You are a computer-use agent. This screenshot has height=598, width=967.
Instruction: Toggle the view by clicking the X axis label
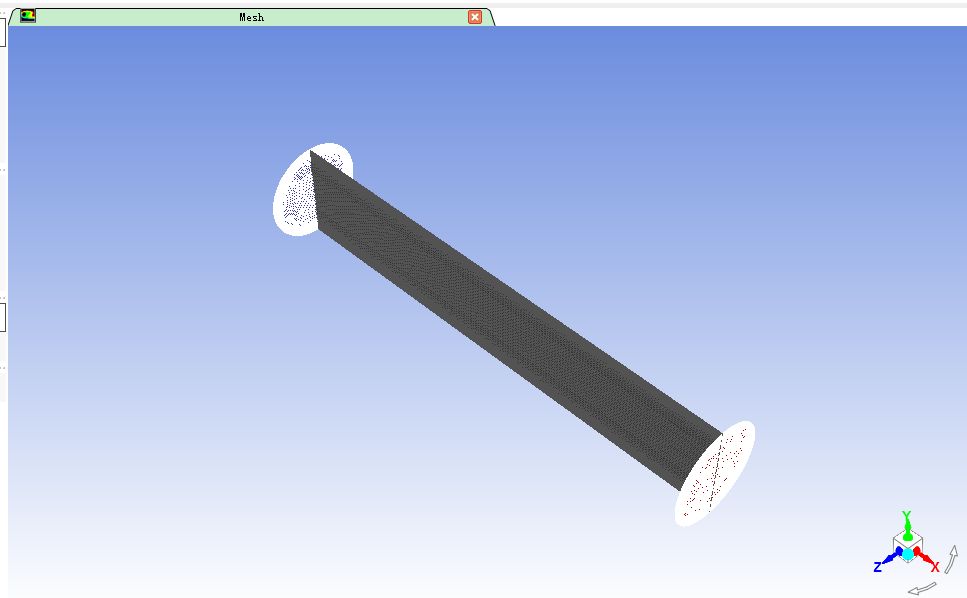(935, 566)
